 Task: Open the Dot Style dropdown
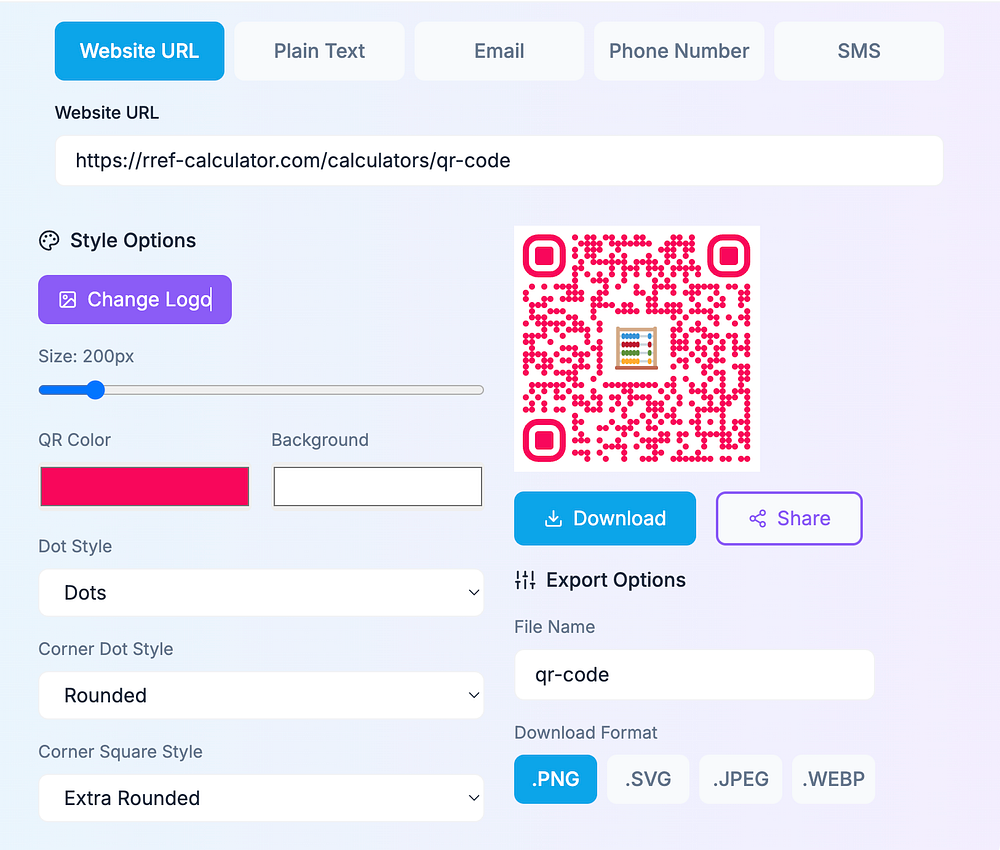click(x=261, y=593)
